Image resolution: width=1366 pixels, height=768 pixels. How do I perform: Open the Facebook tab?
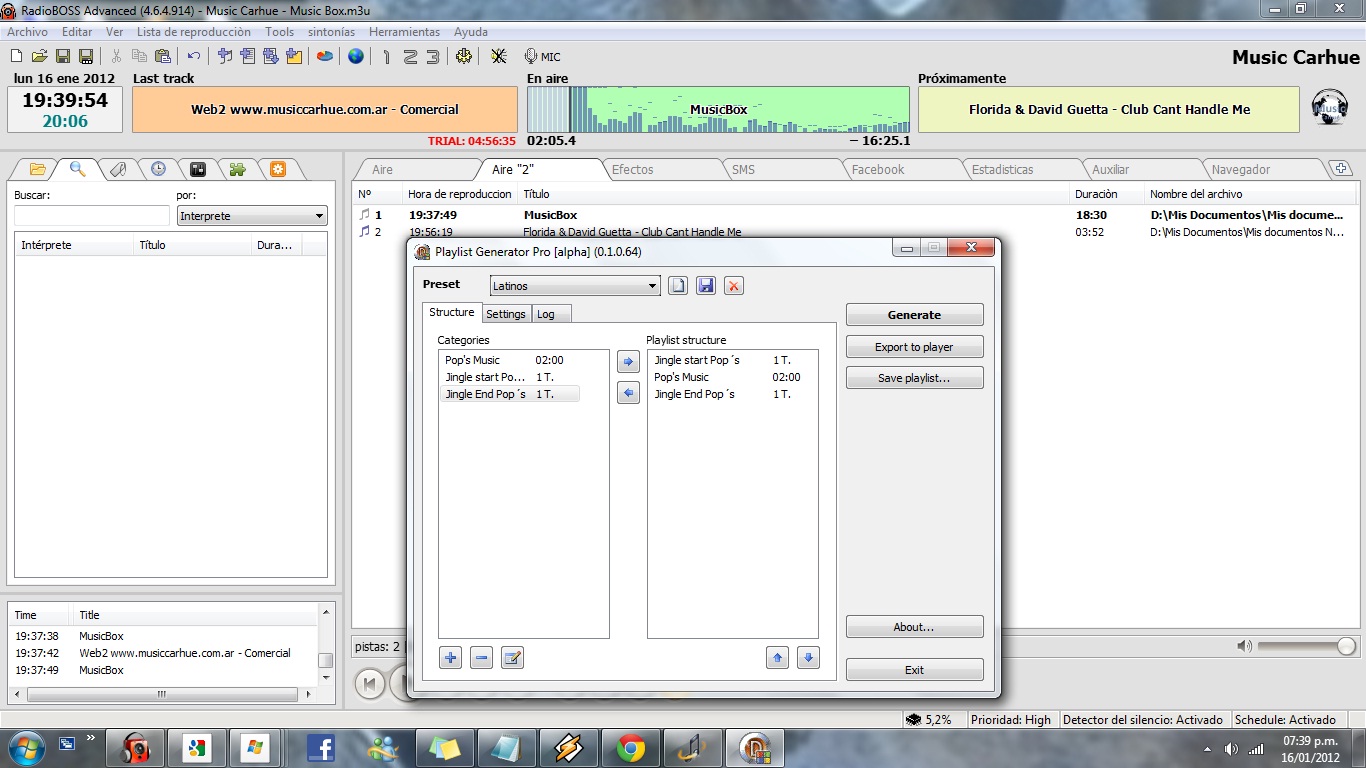click(x=878, y=170)
